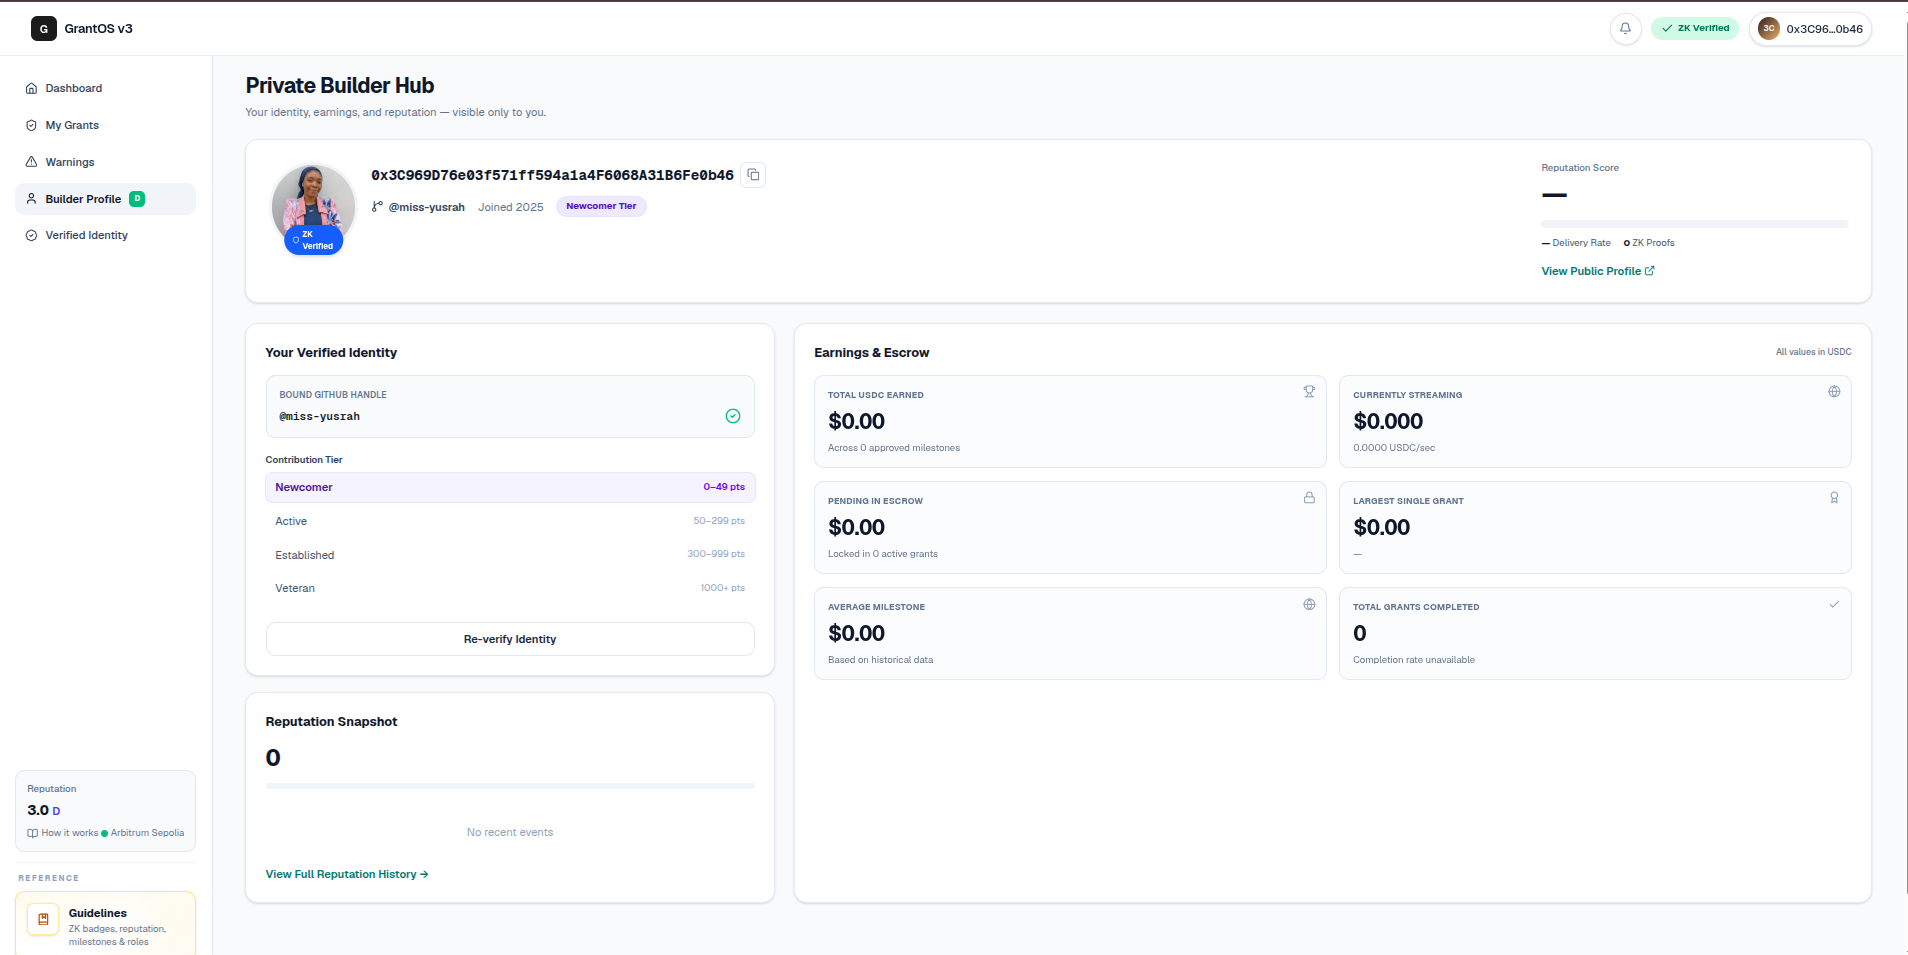The width and height of the screenshot is (1908, 955).
Task: Click Locked in 0 active grants text
Action: tap(883, 554)
